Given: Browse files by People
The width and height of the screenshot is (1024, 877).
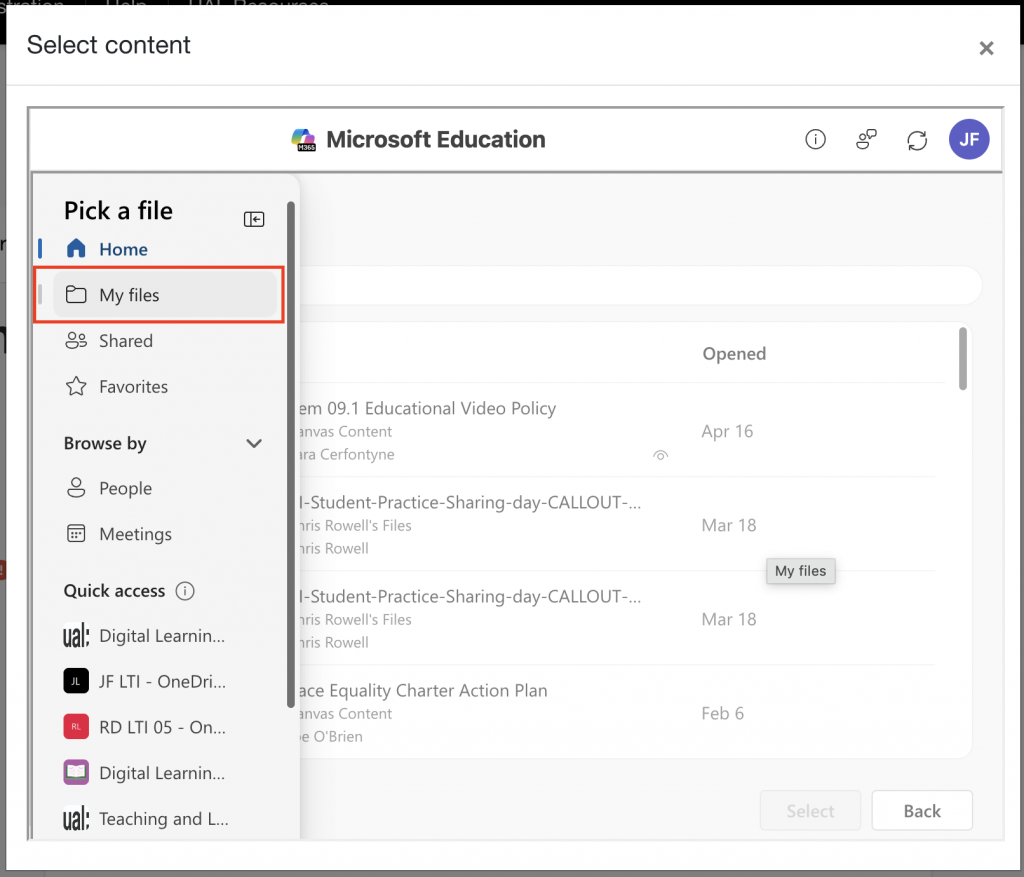Looking at the screenshot, I should pos(125,489).
